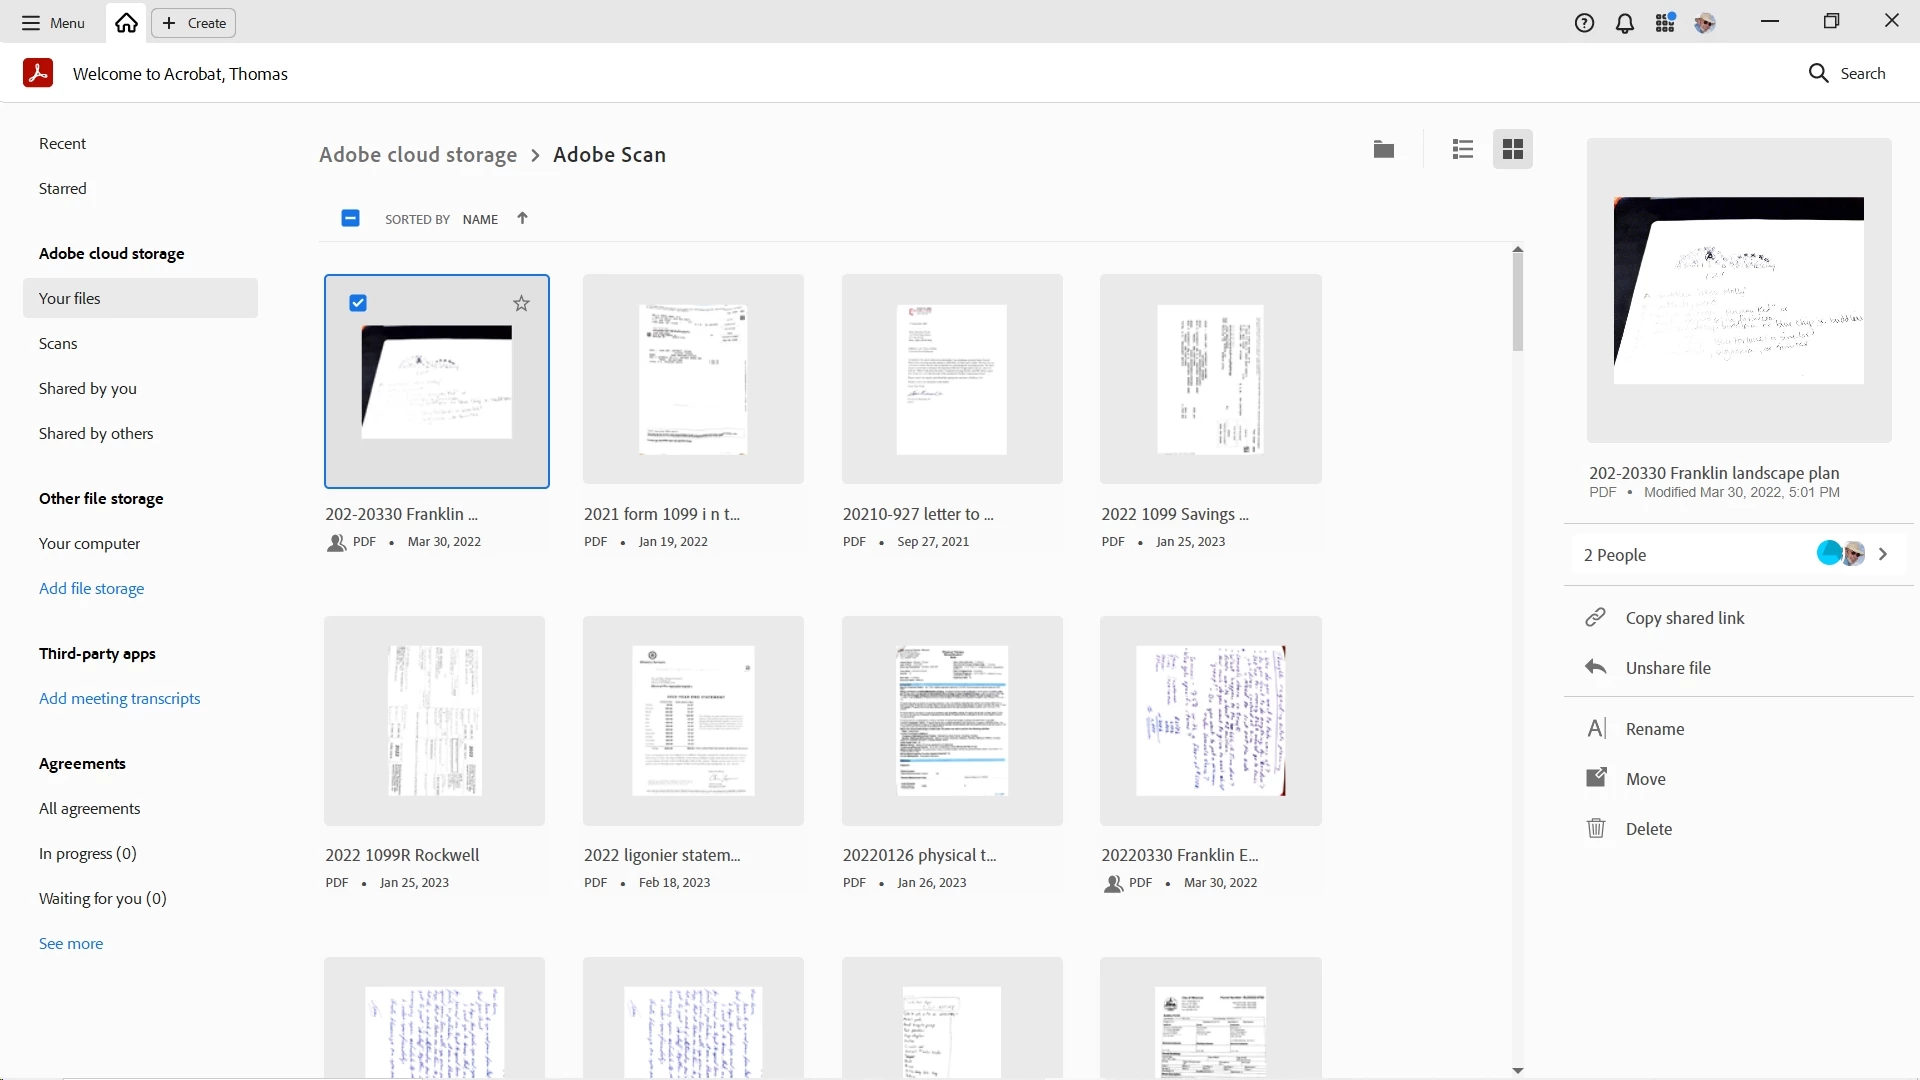Open the 2022 ligonier statement thumbnail
This screenshot has height=1080, width=1920.
[693, 721]
